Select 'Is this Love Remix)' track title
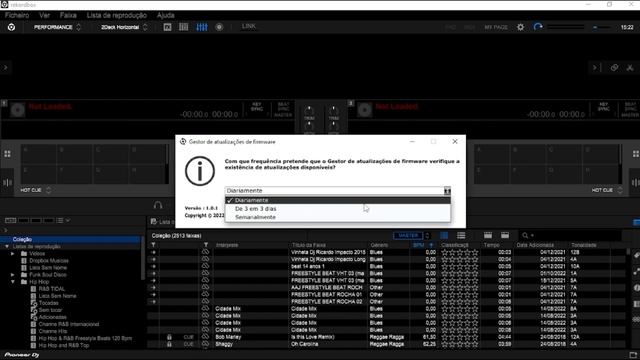The image size is (640, 360). pos(313,337)
